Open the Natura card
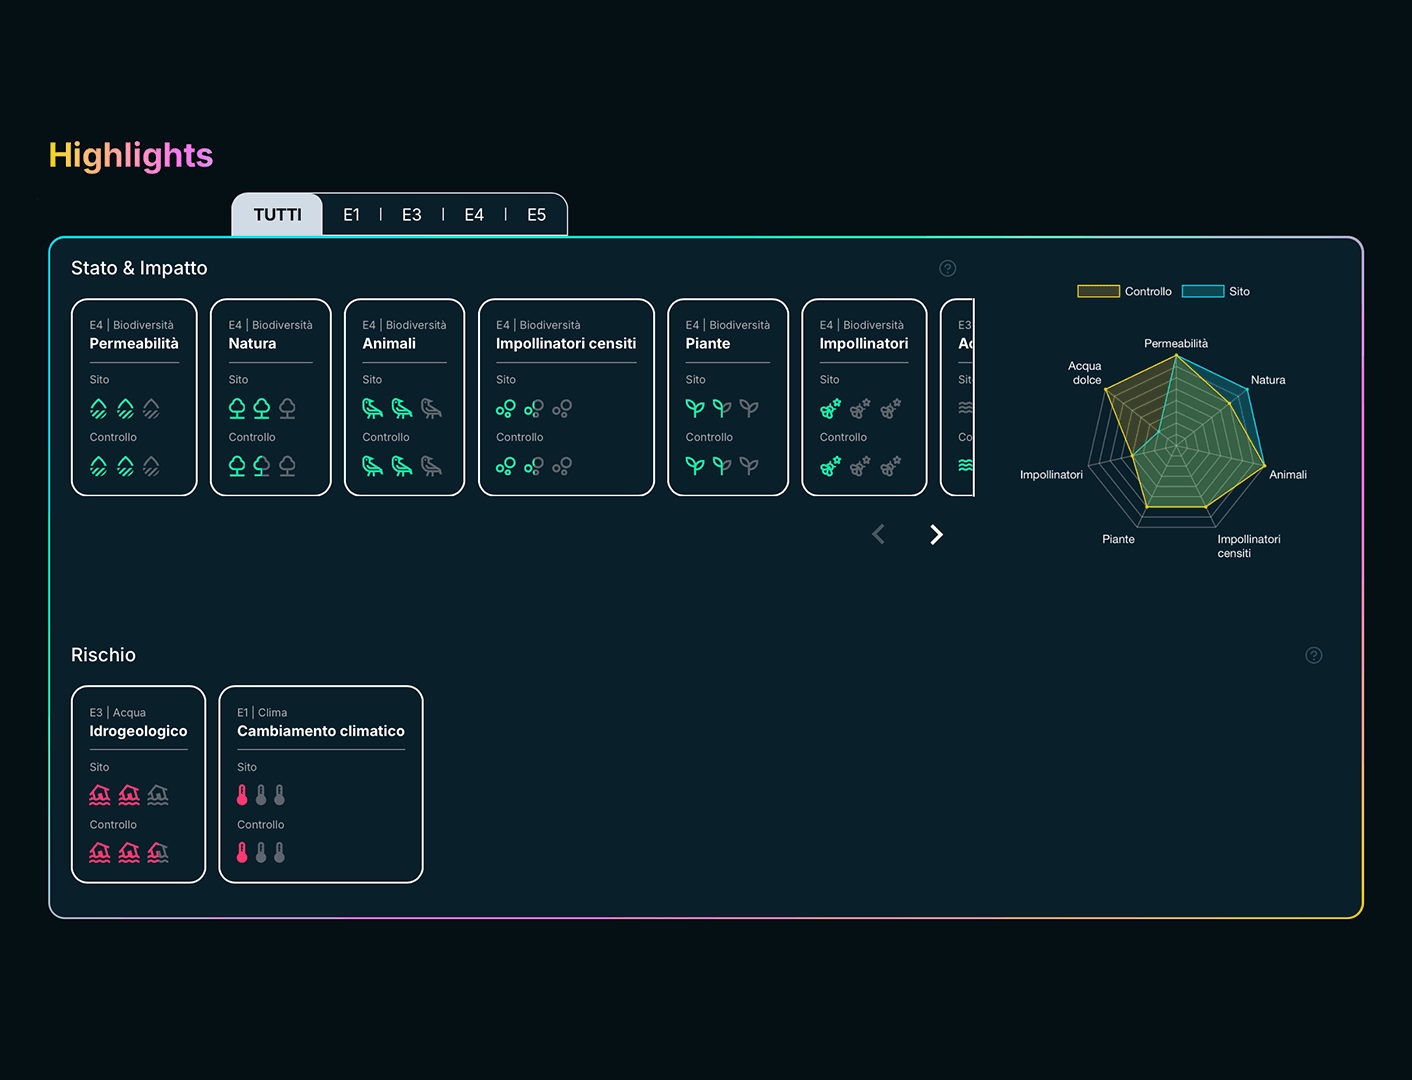The height and width of the screenshot is (1080, 1412). click(x=270, y=397)
